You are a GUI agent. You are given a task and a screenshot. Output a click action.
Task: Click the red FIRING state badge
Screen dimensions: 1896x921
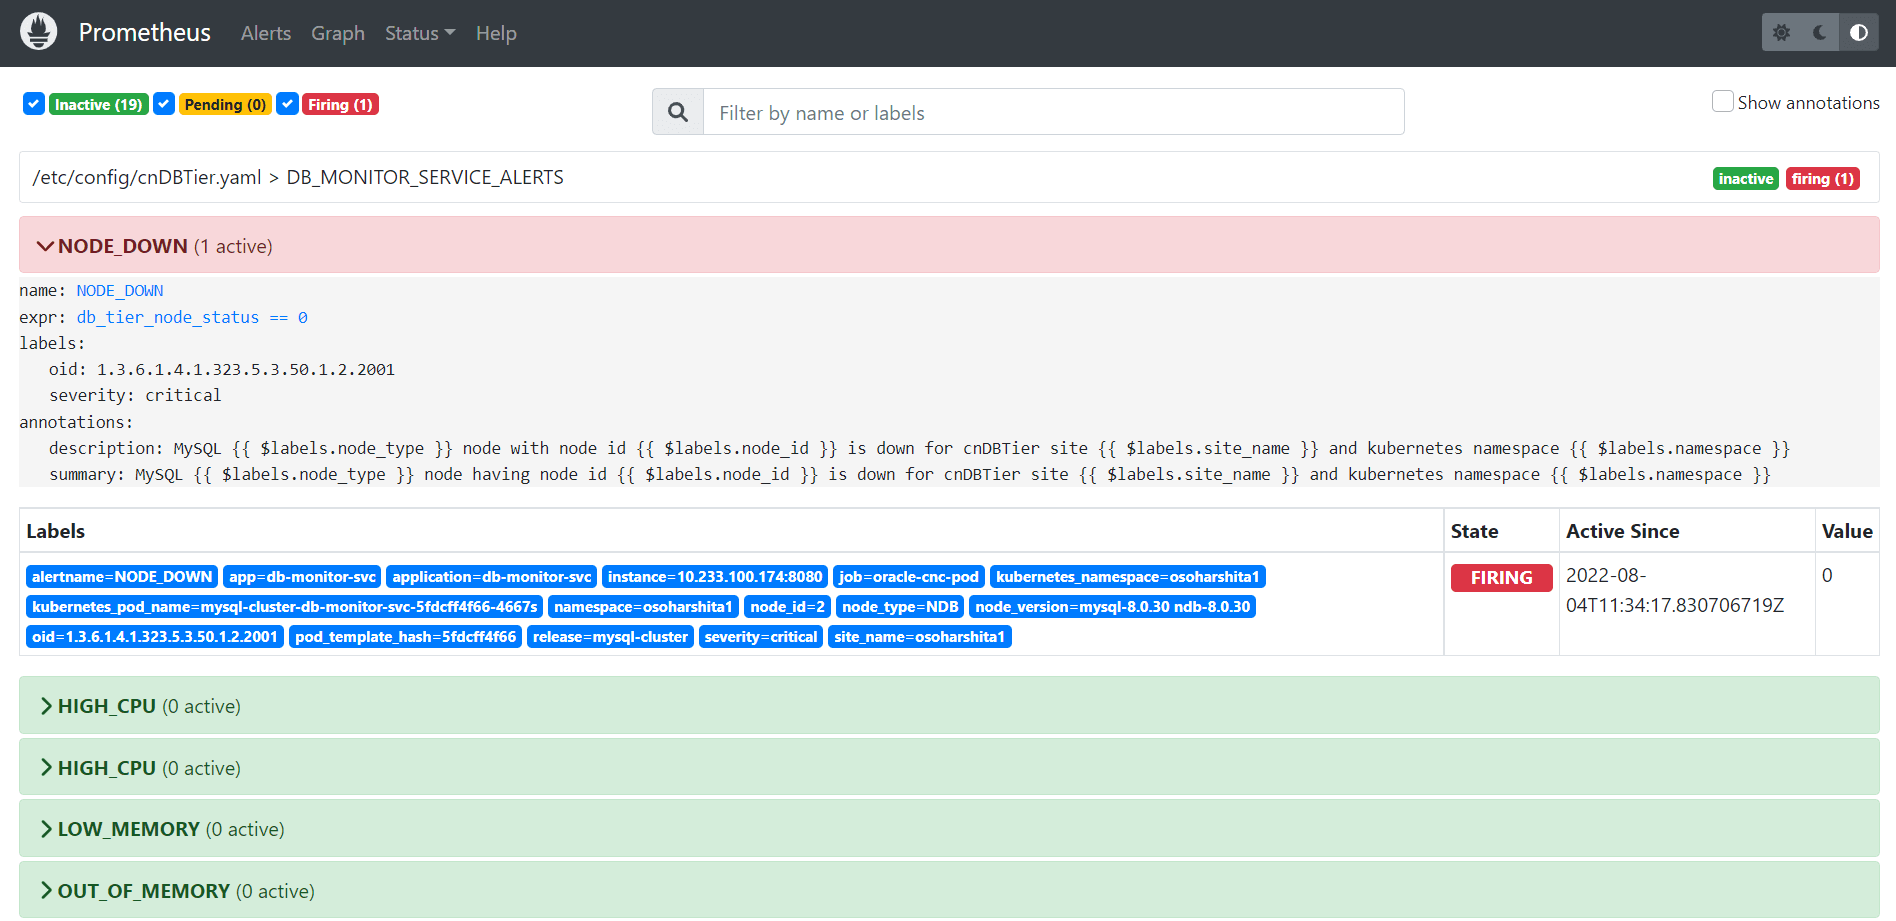click(x=1501, y=577)
